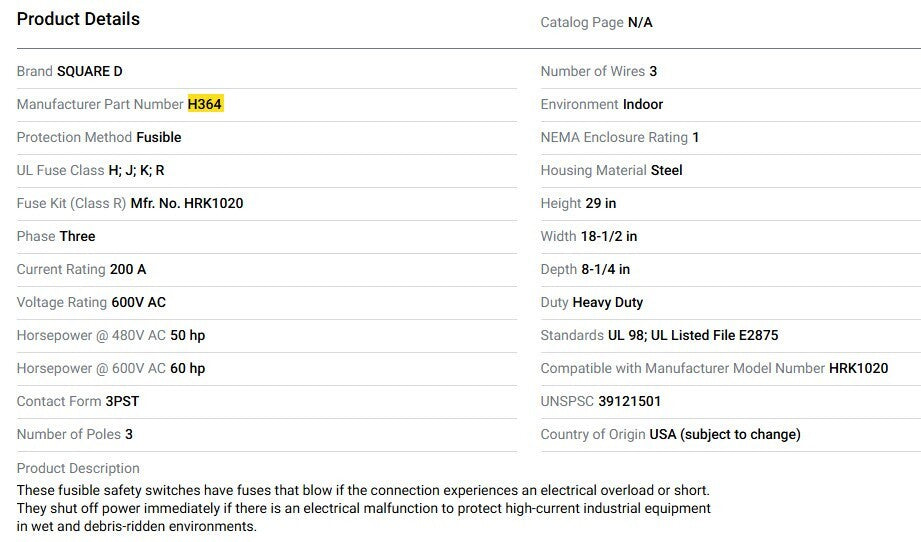Click the Product Details heading

coord(78,19)
